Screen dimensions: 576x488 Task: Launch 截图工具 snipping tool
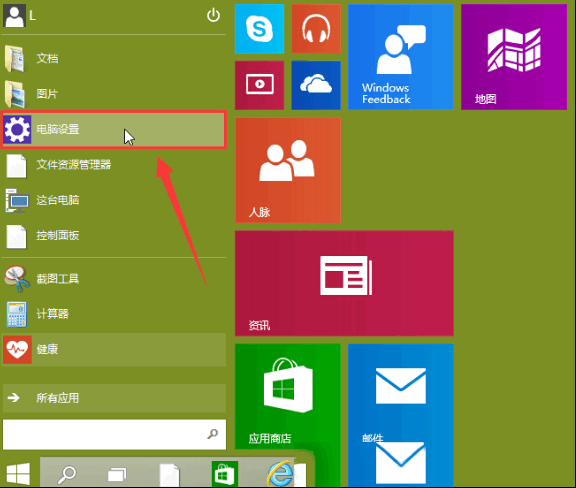coord(114,279)
